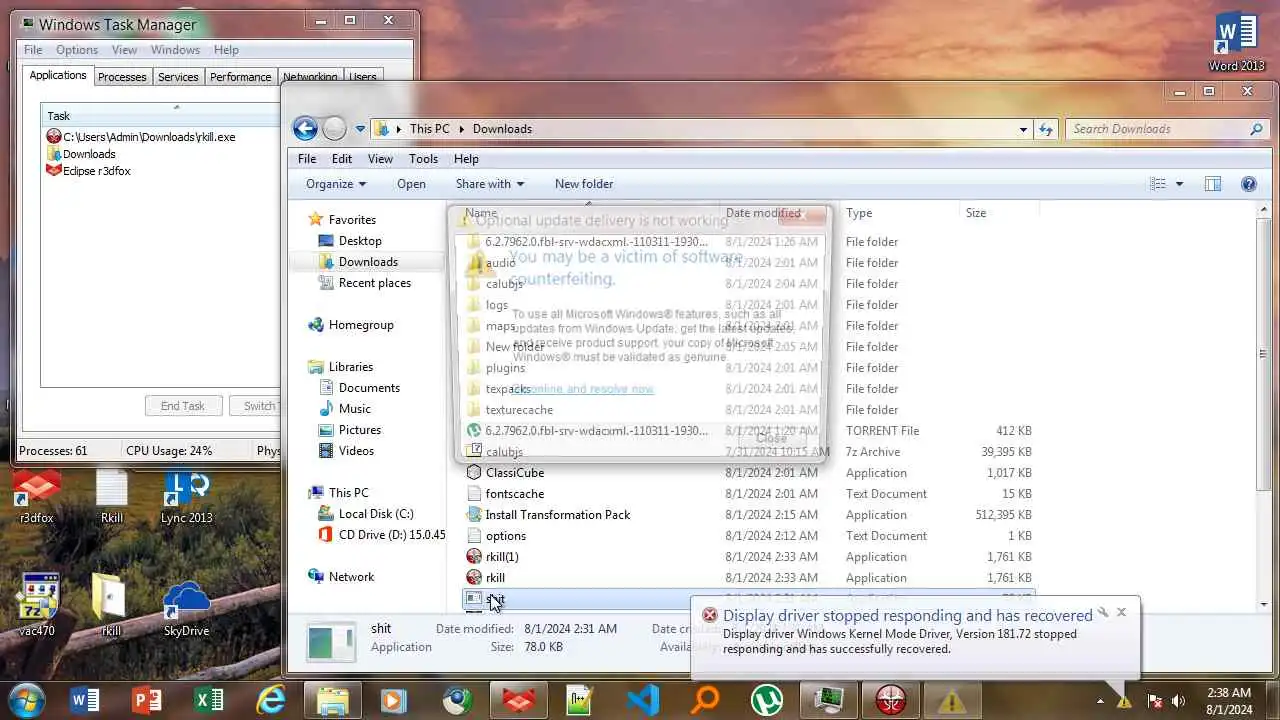
Task: Click the yellow warning taskbar button
Action: click(x=951, y=700)
